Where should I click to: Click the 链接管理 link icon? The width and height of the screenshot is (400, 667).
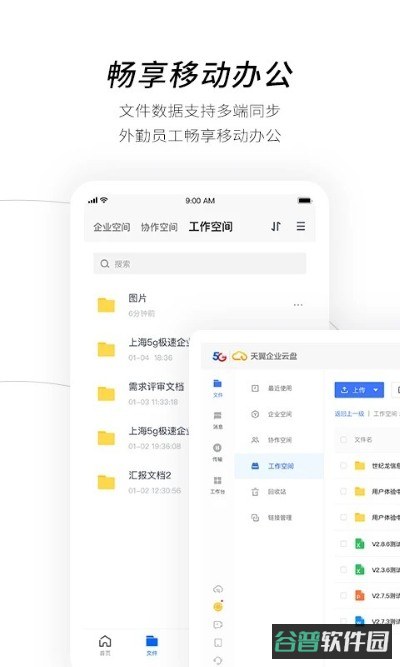click(x=255, y=518)
